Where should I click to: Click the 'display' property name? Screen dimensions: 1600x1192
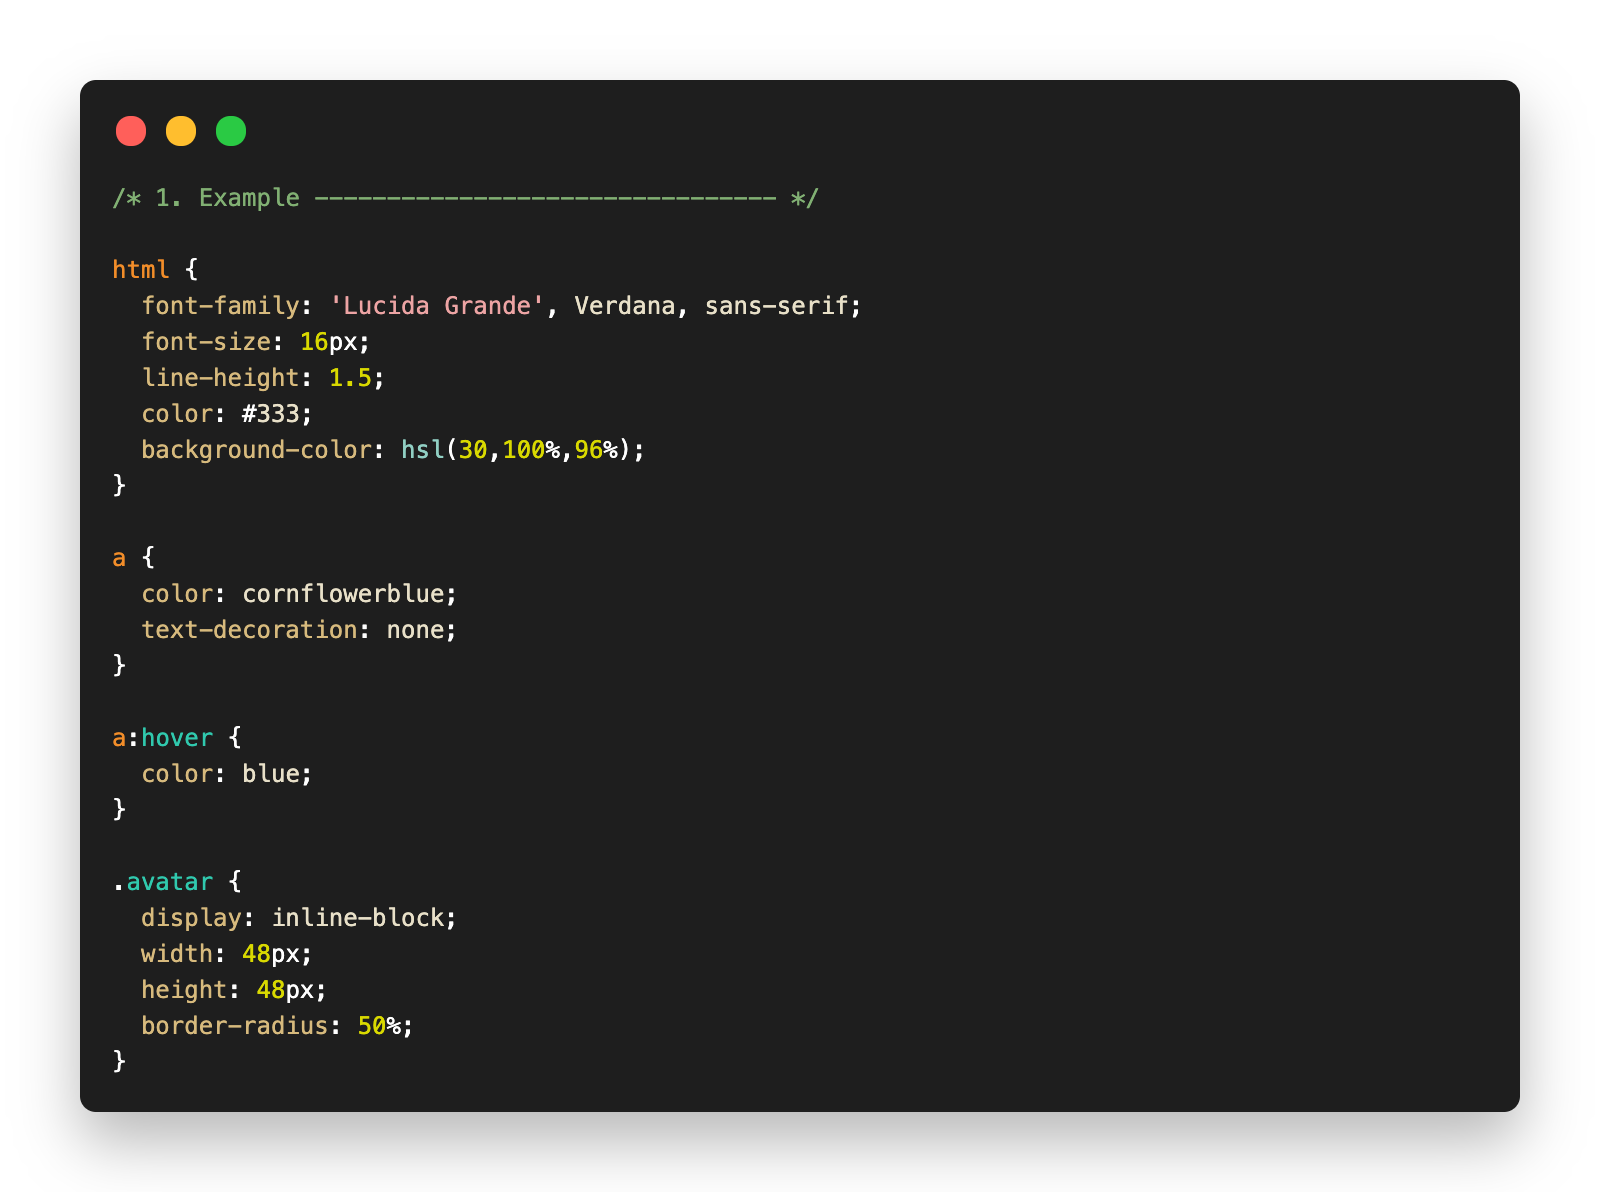(191, 917)
